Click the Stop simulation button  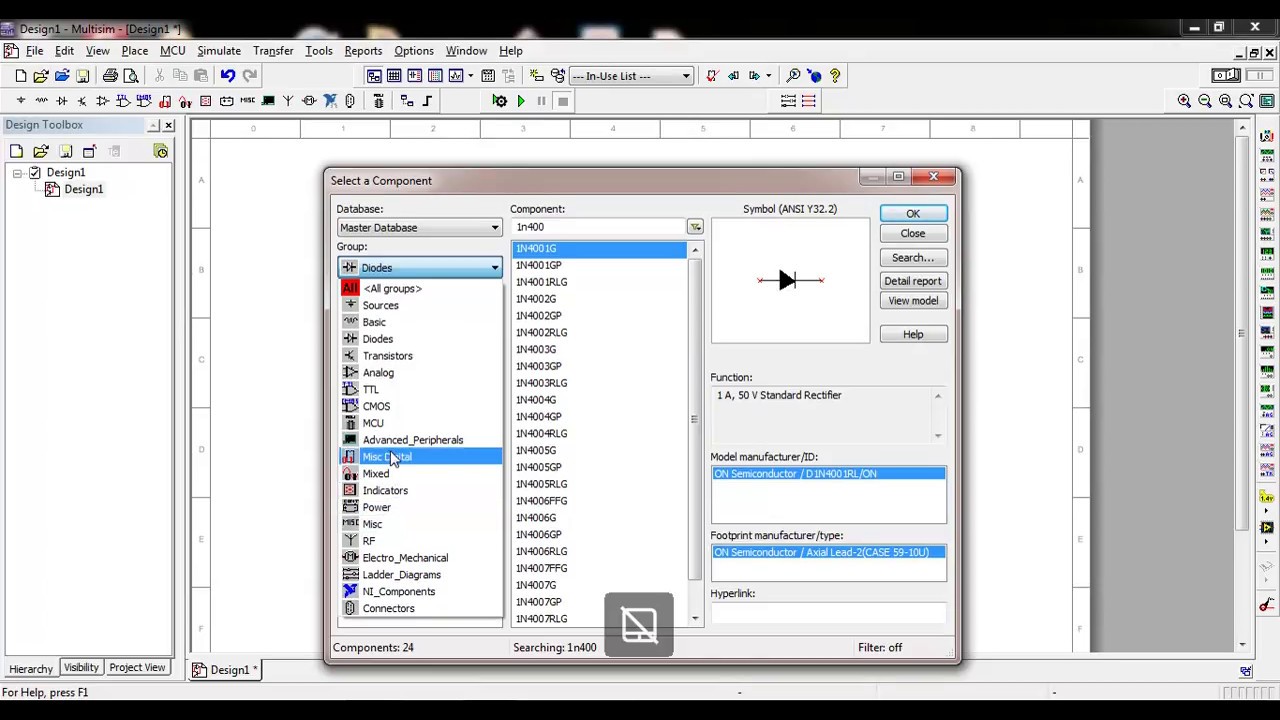(x=563, y=101)
